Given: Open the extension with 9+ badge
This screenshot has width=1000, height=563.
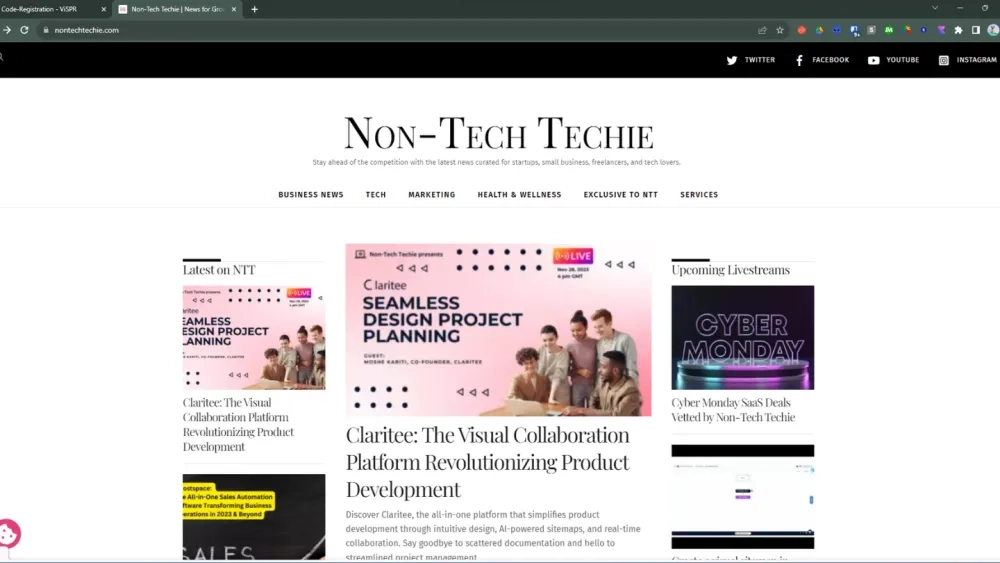Looking at the screenshot, I should 854,30.
